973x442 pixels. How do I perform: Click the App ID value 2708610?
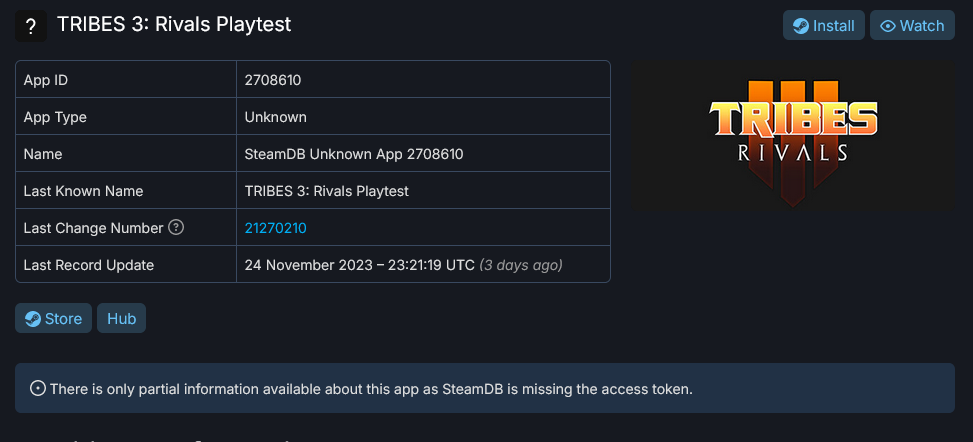273,80
